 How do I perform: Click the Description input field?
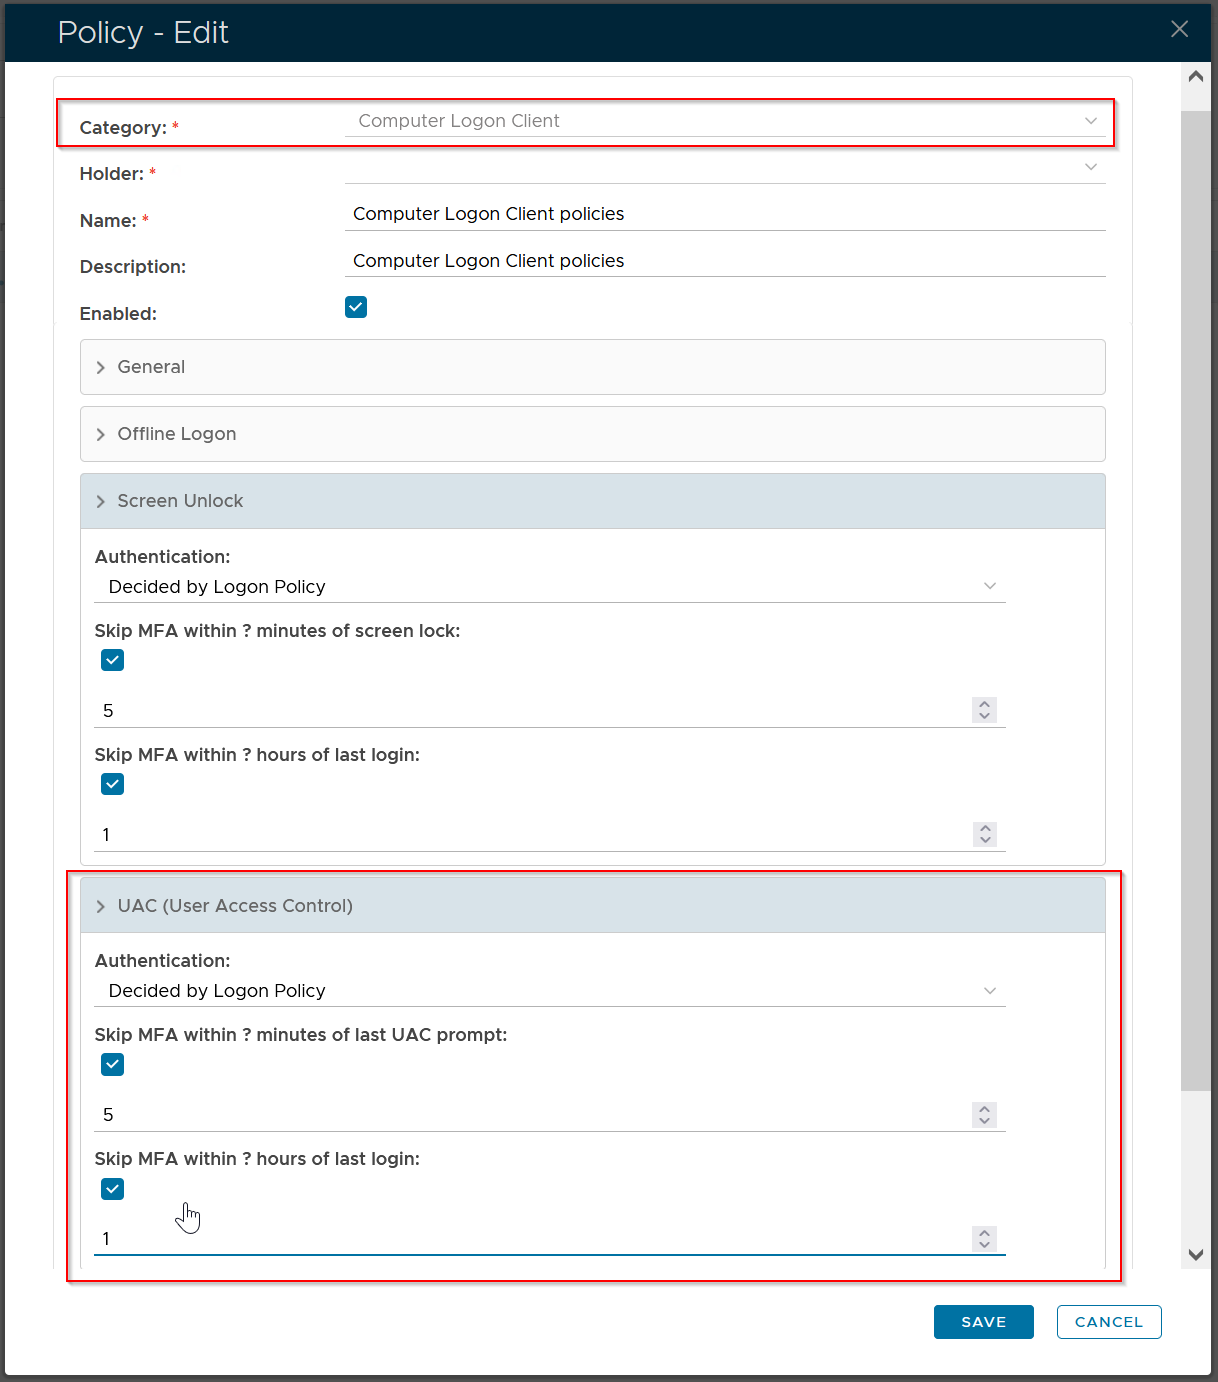click(x=725, y=261)
